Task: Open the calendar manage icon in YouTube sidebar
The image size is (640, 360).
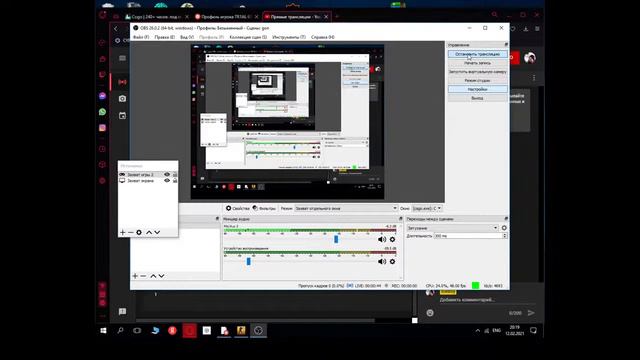Action: click(x=122, y=116)
